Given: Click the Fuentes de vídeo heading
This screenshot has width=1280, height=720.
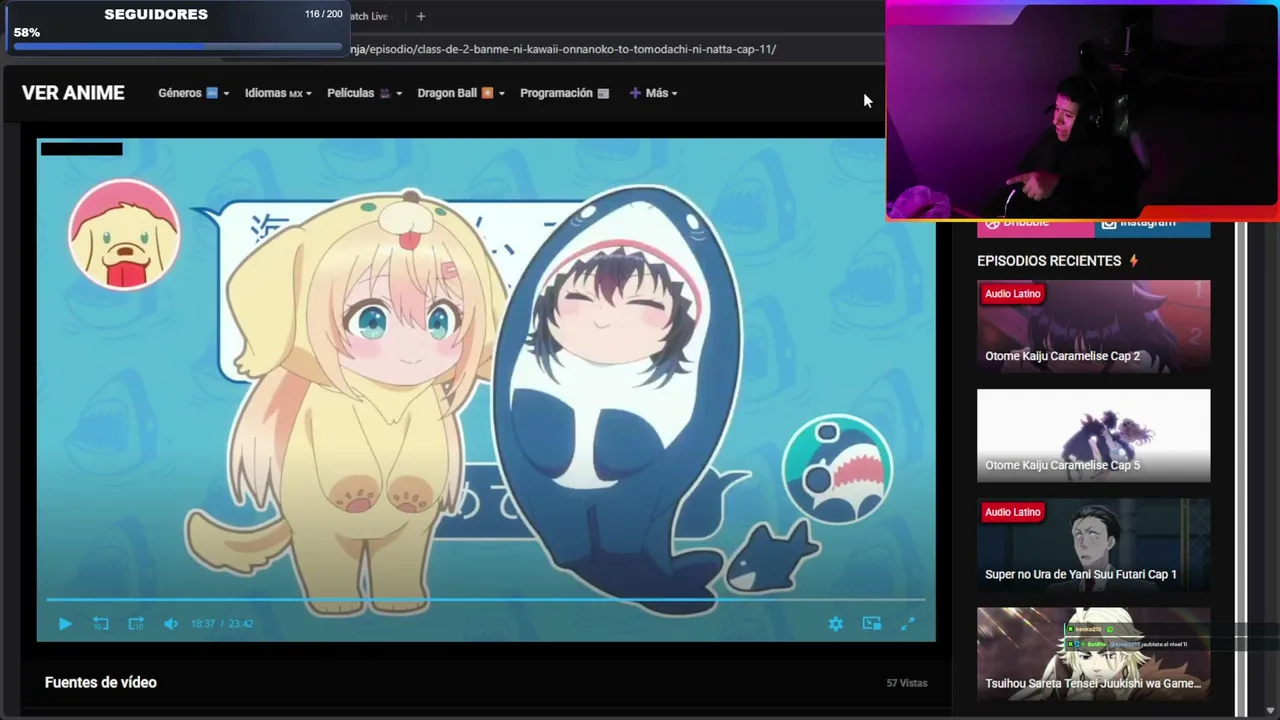Looking at the screenshot, I should point(101,683).
